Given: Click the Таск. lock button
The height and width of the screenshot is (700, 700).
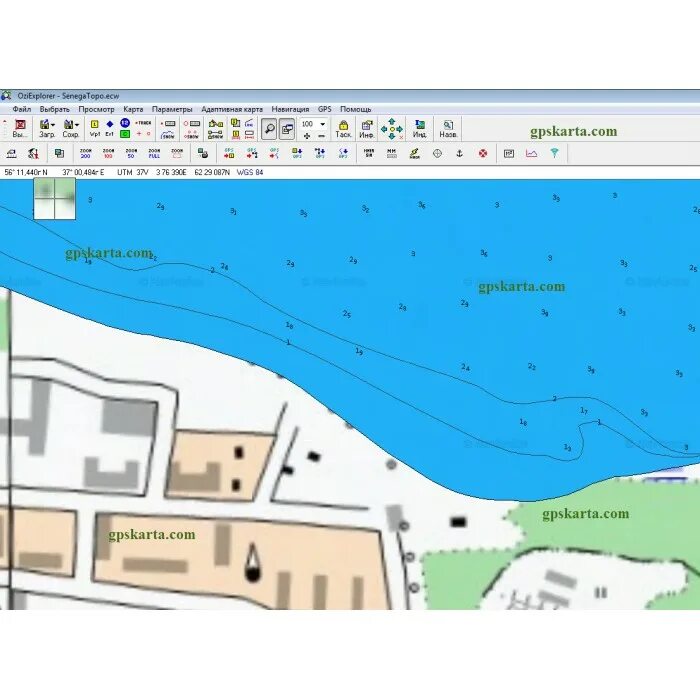Looking at the screenshot, I should (343, 129).
